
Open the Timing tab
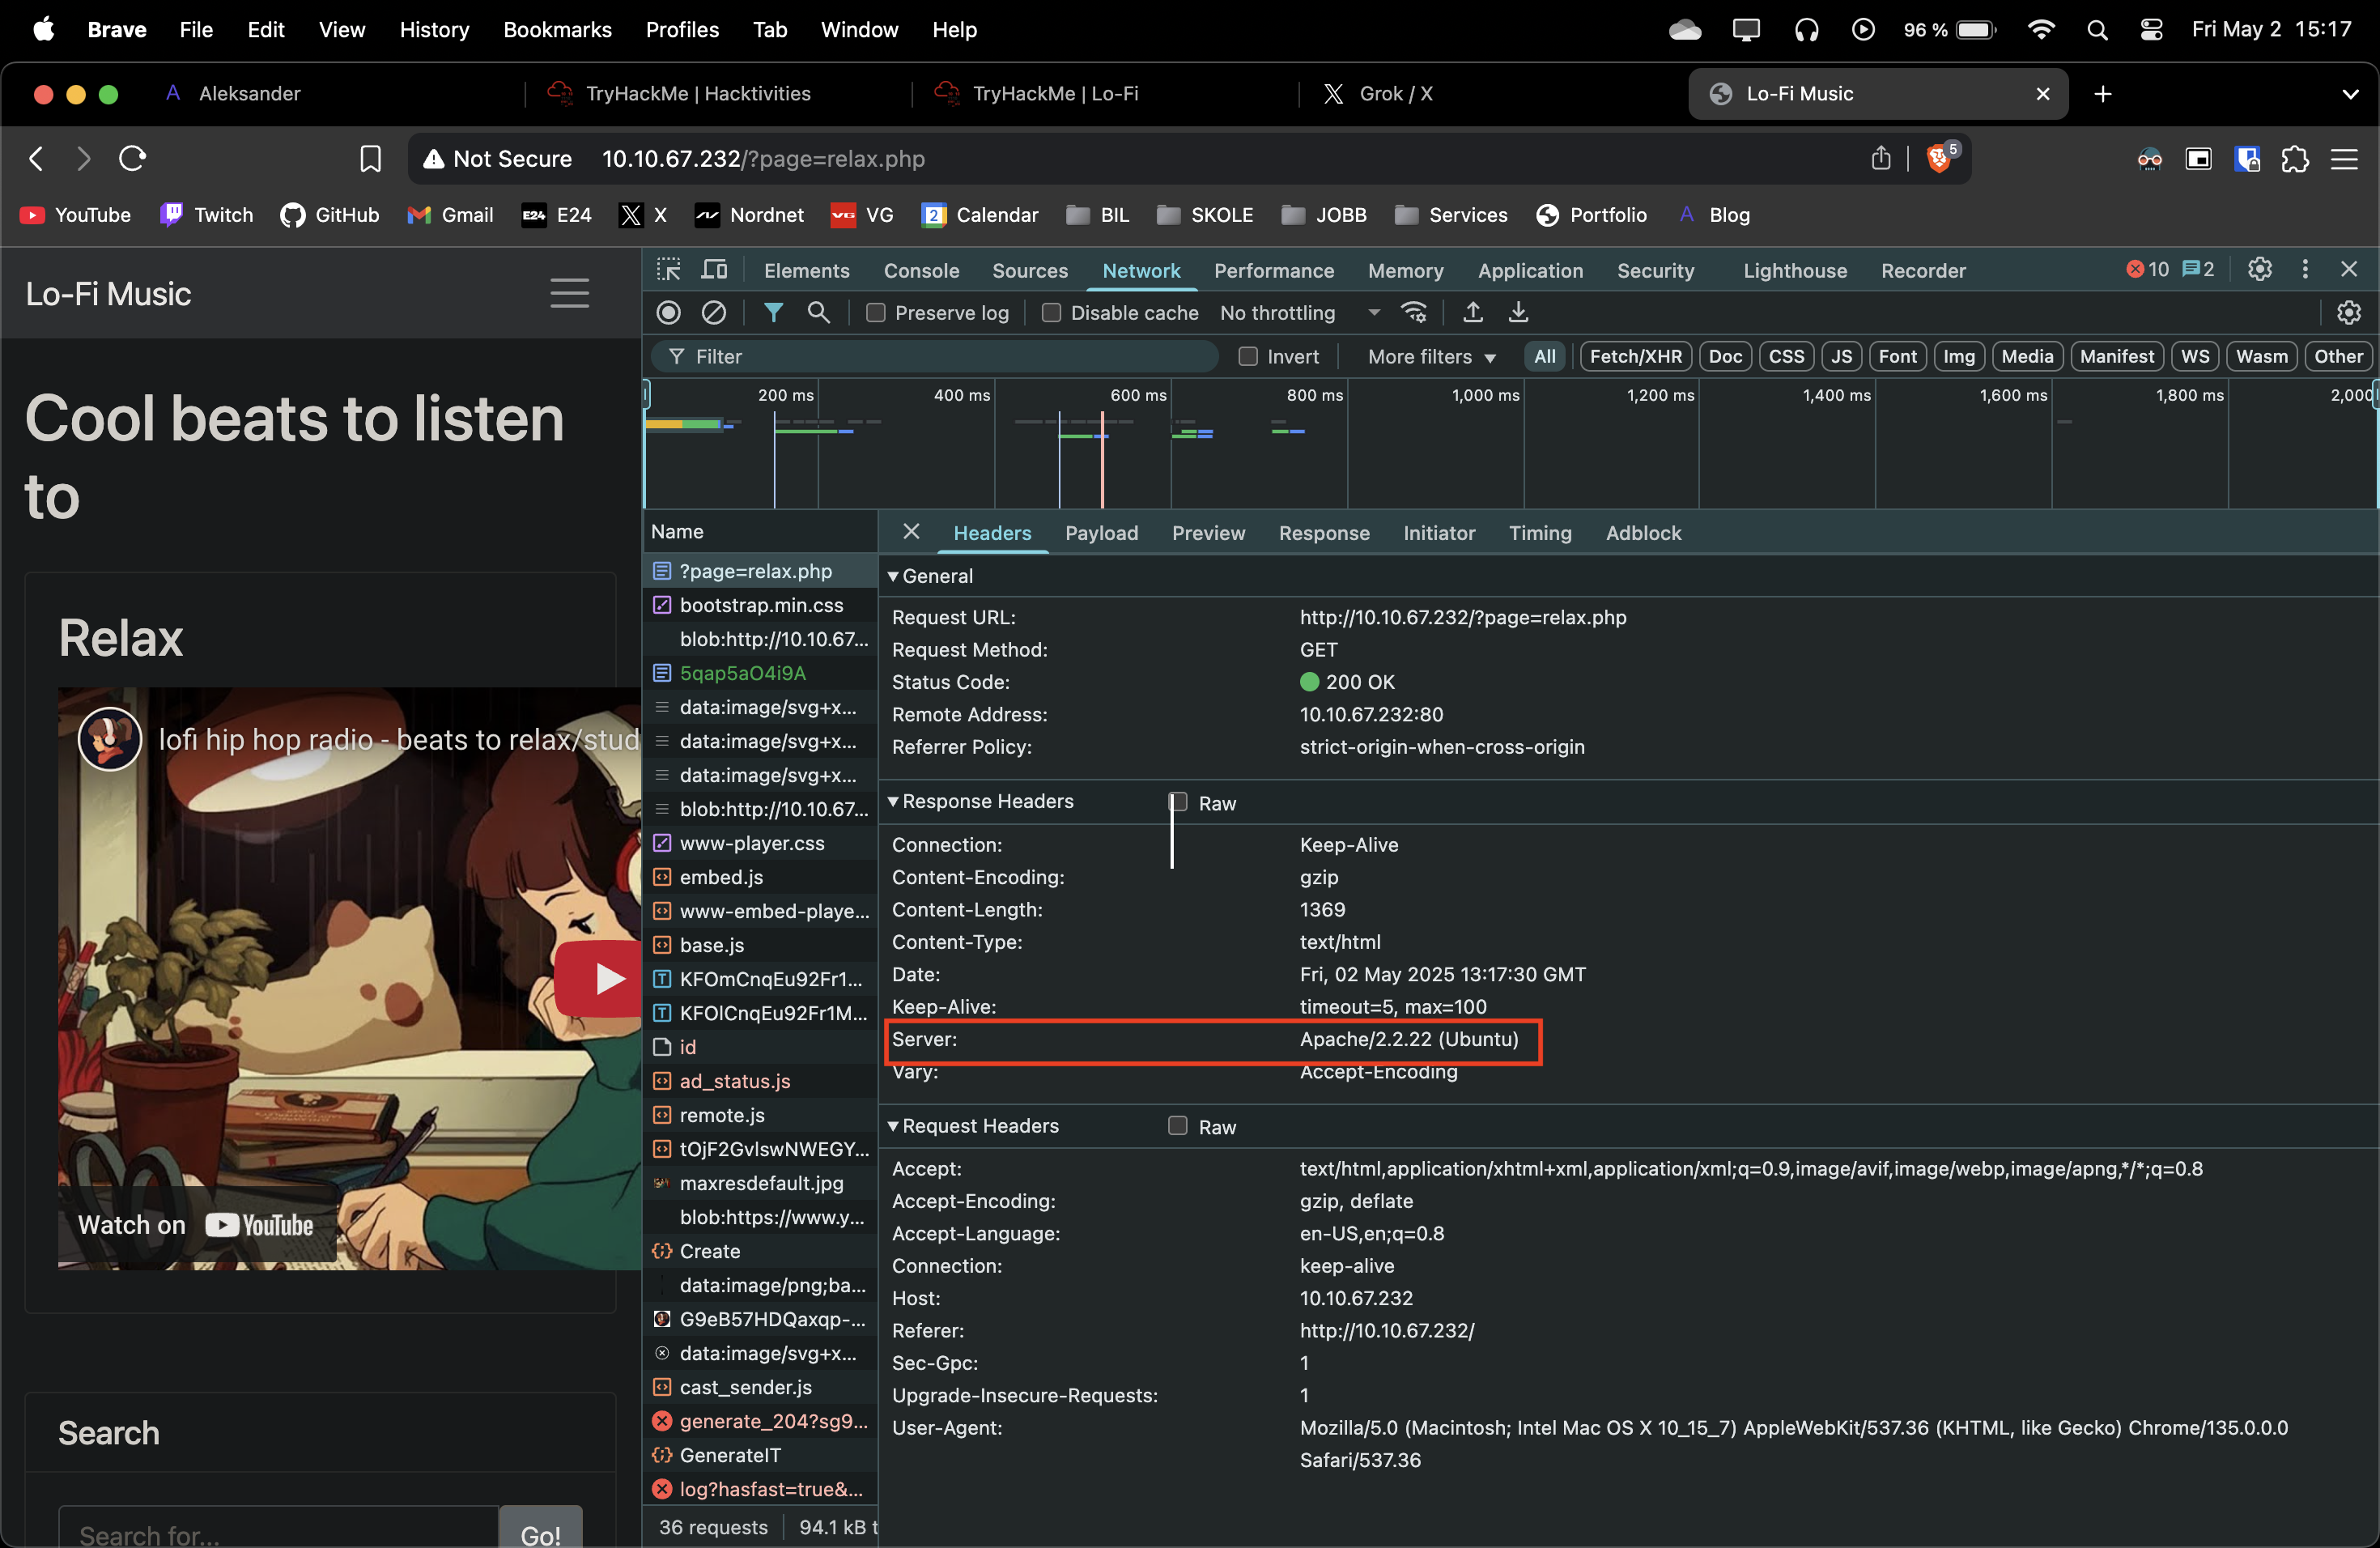tap(1539, 533)
